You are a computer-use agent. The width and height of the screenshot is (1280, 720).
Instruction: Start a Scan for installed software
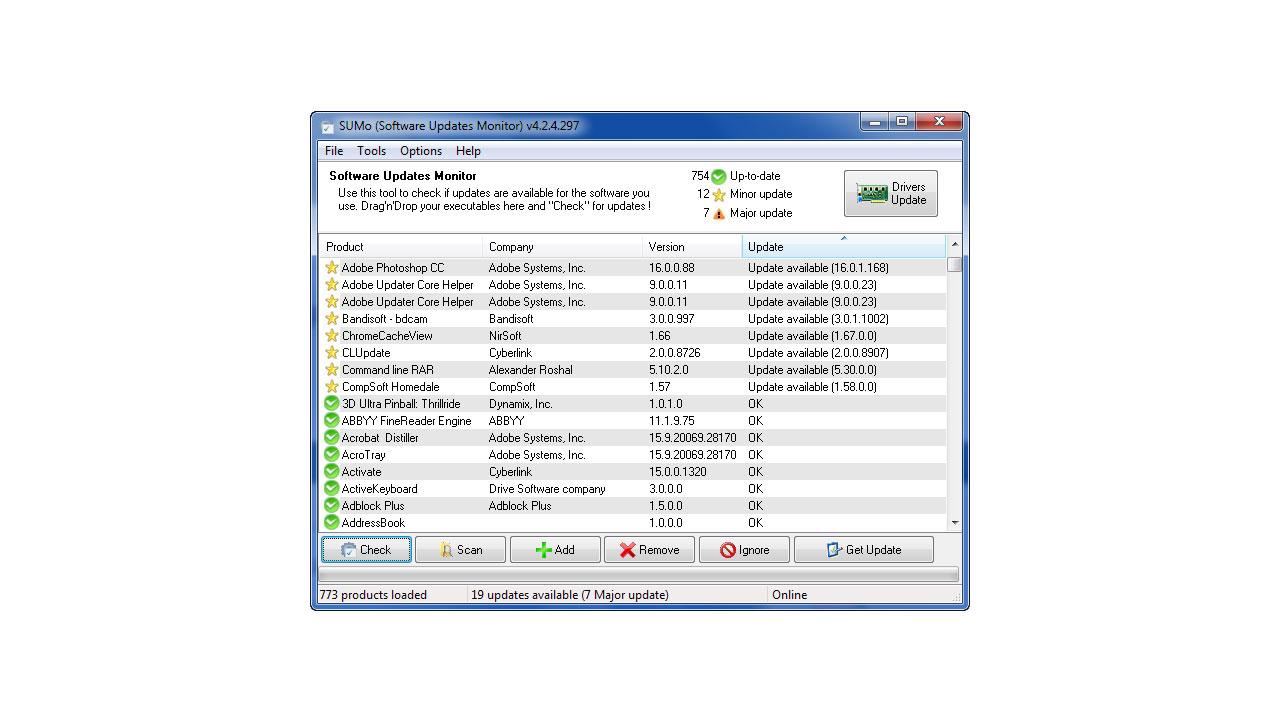(x=460, y=550)
